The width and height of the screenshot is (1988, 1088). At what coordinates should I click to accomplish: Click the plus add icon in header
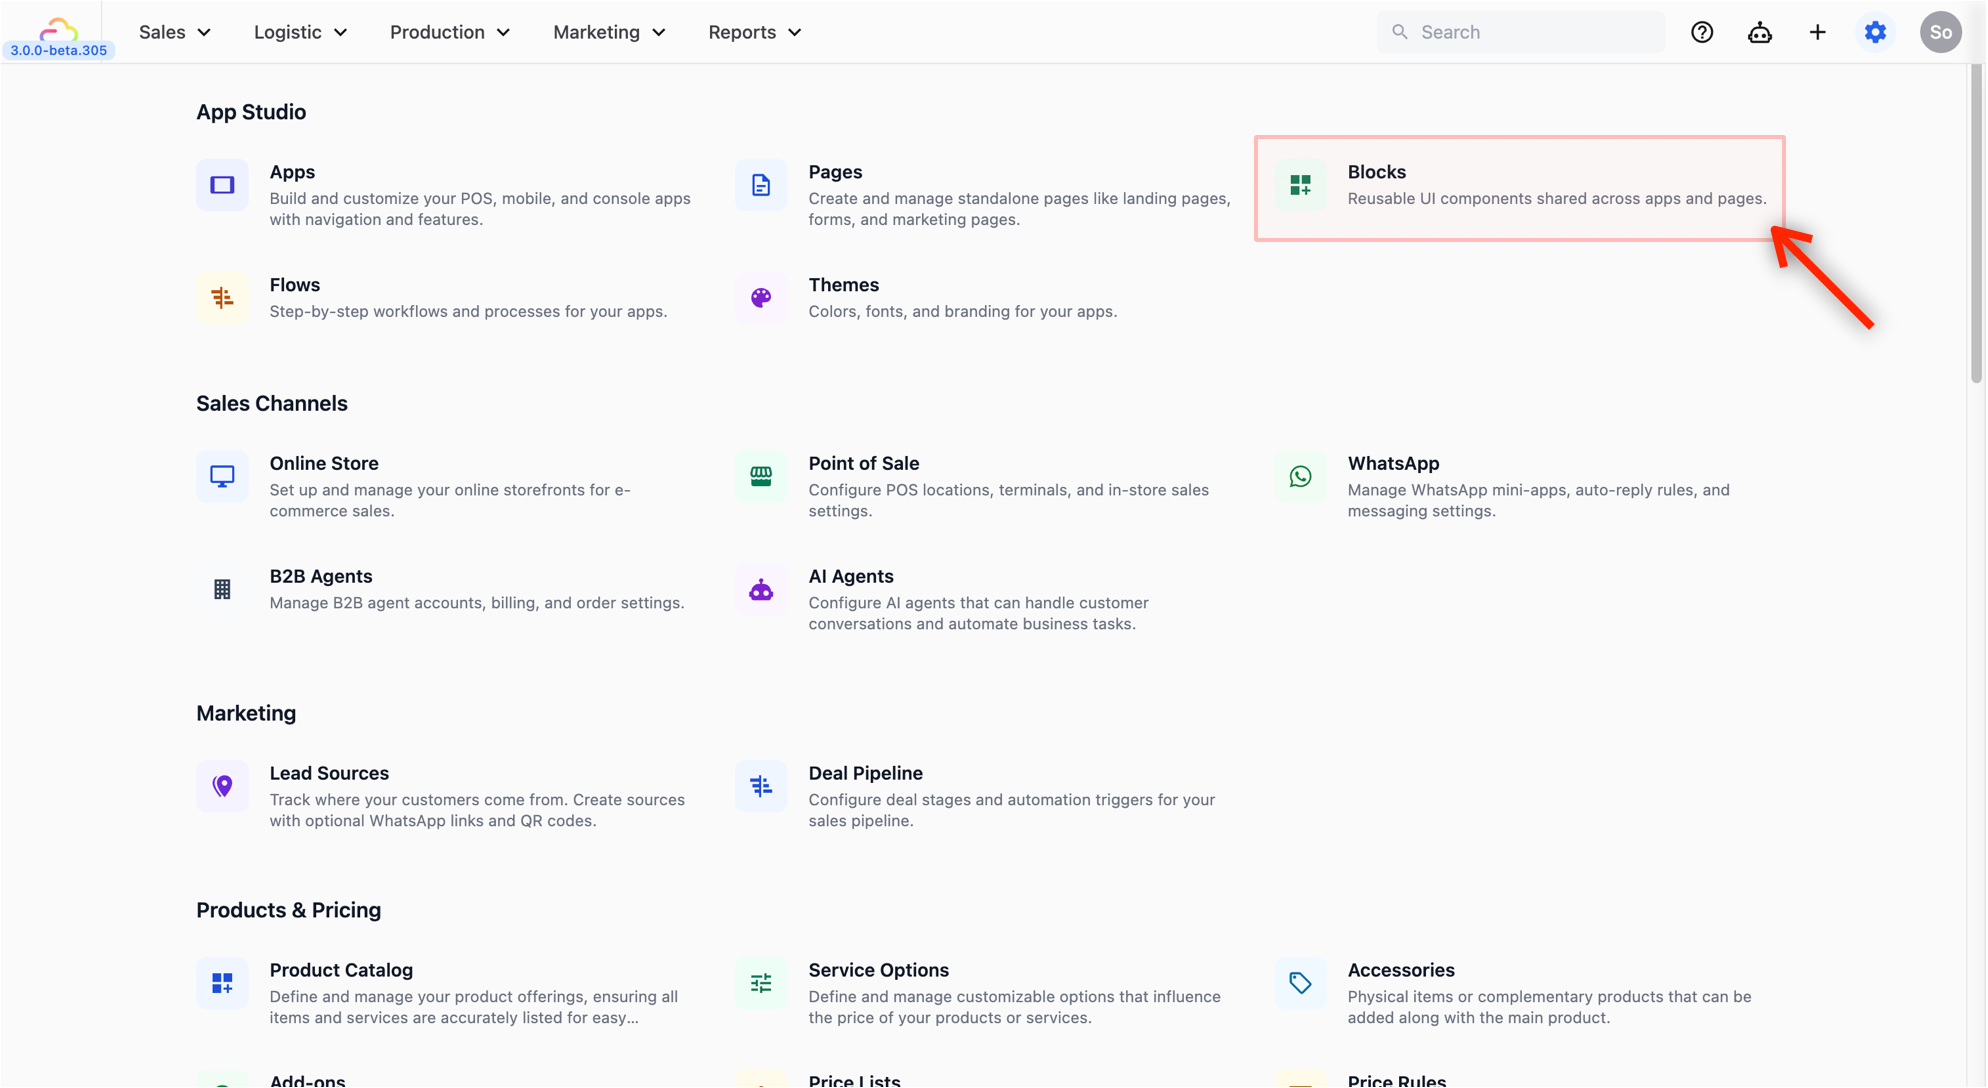point(1818,32)
